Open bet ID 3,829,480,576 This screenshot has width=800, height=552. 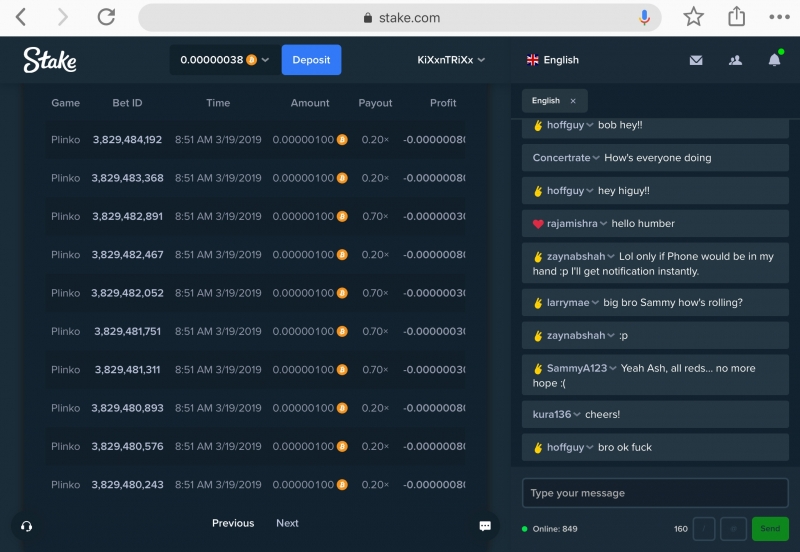127,446
